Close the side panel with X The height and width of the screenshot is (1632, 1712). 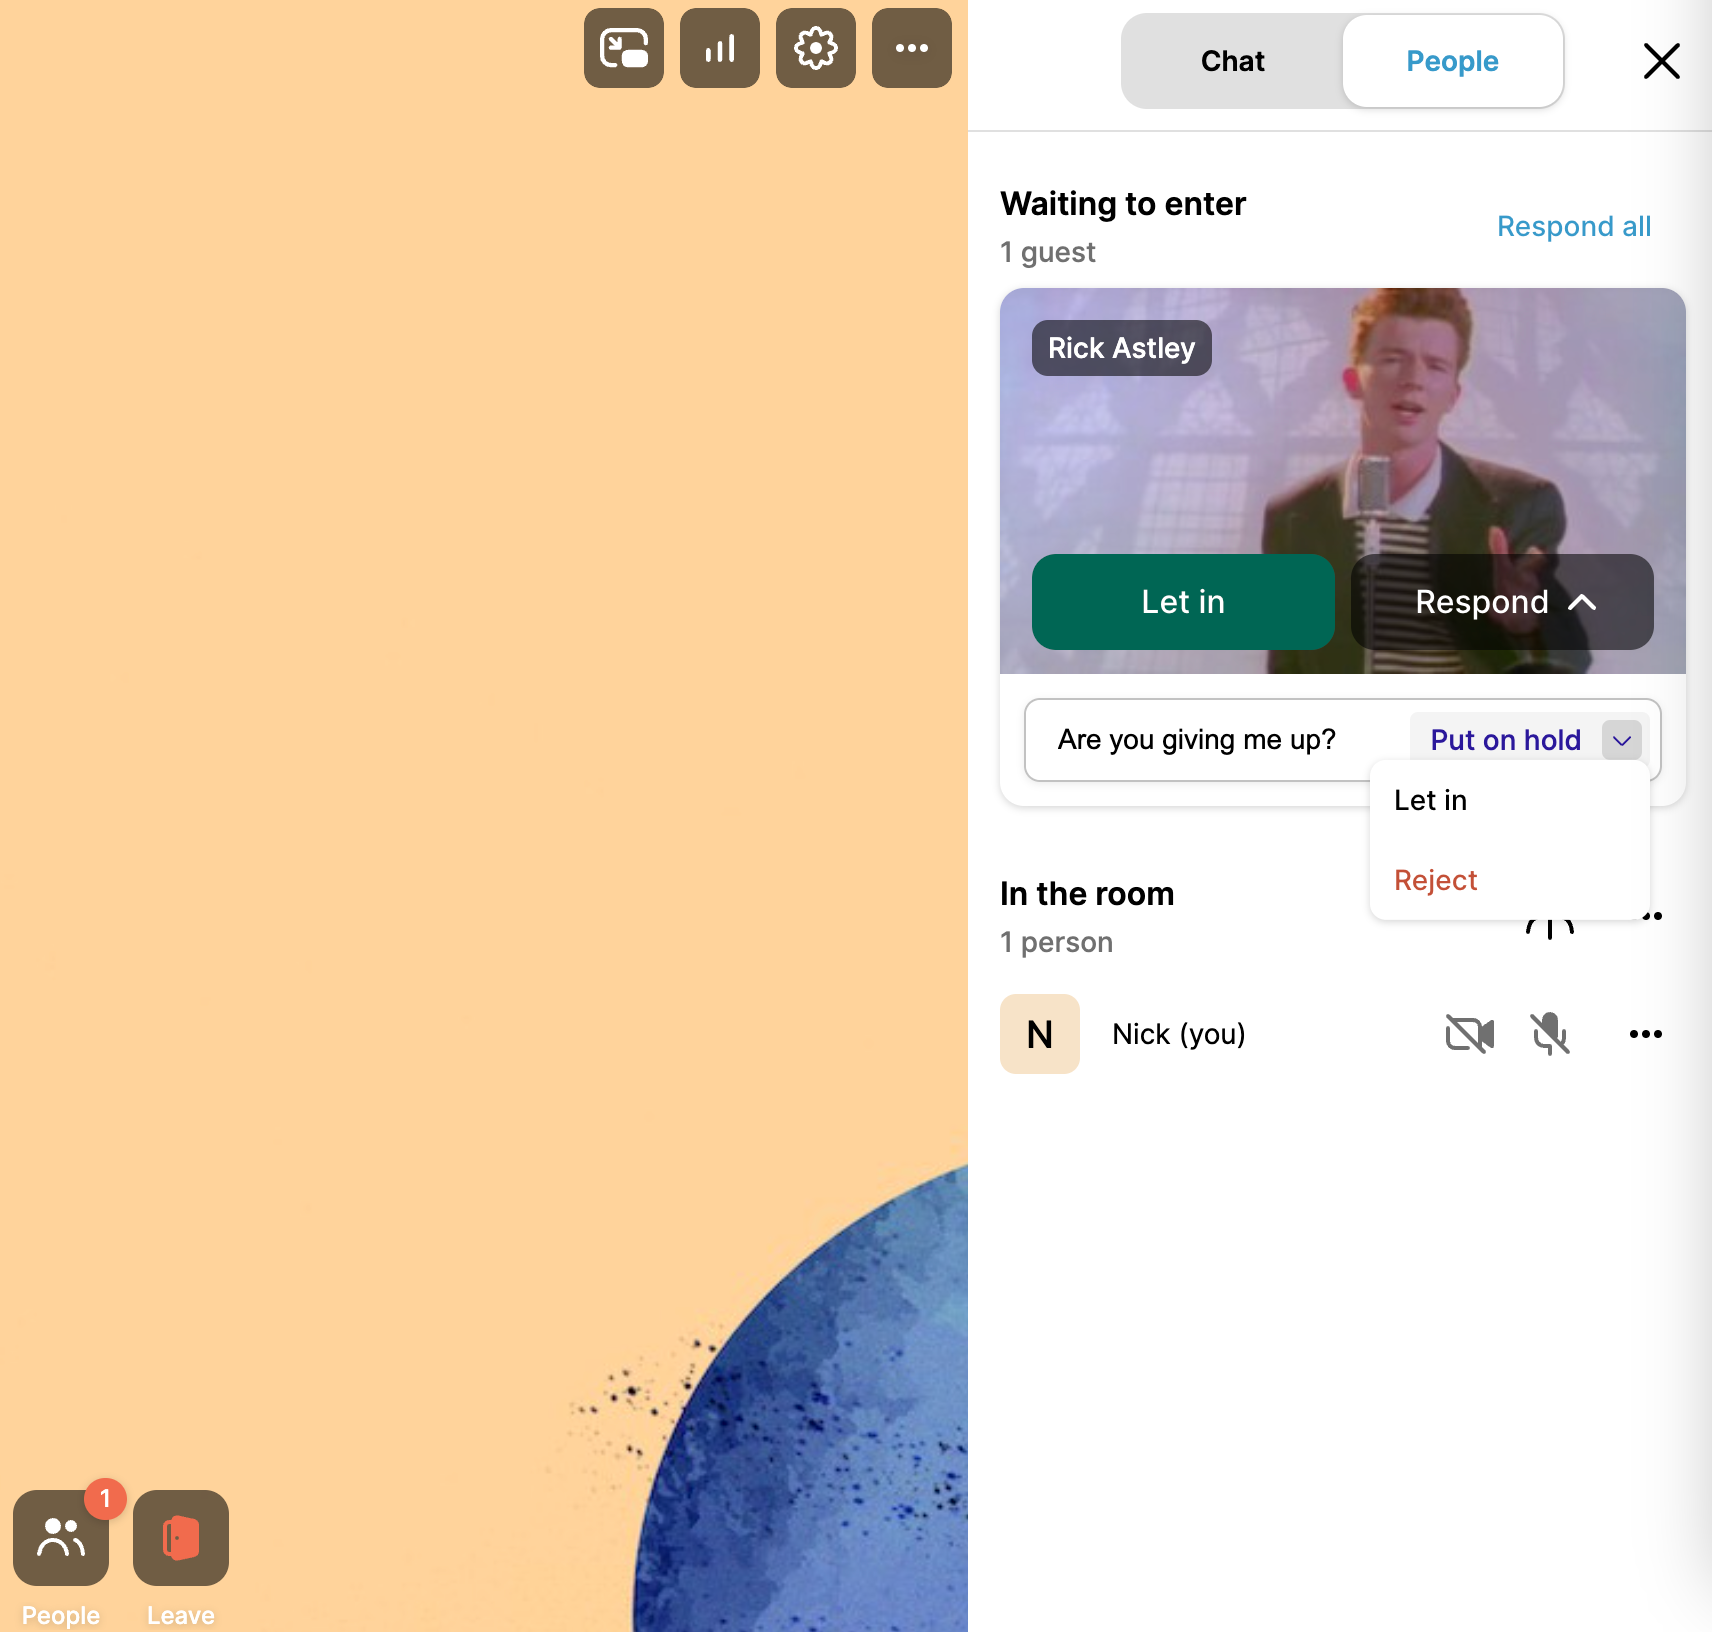(1661, 61)
